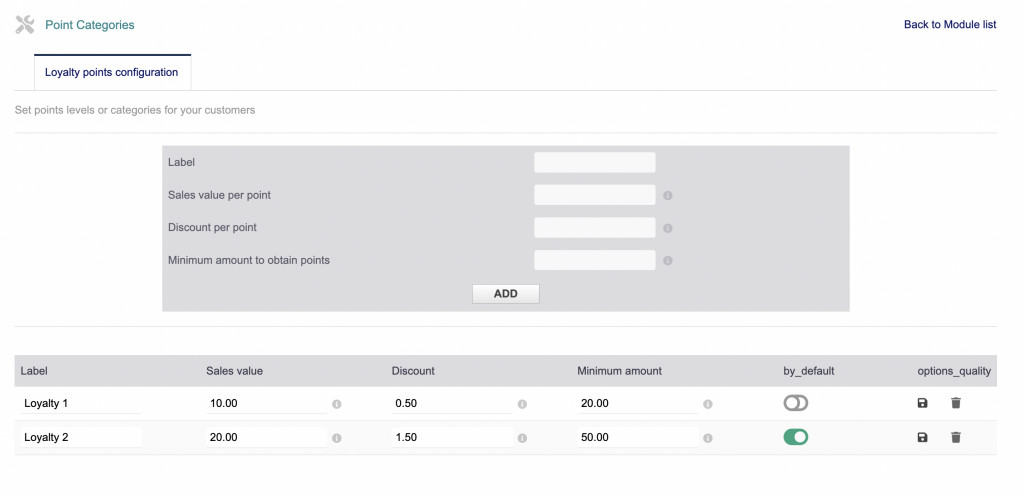Click info icon next to Loyalty 1 sales value
1024x497 pixels.
[337, 404]
